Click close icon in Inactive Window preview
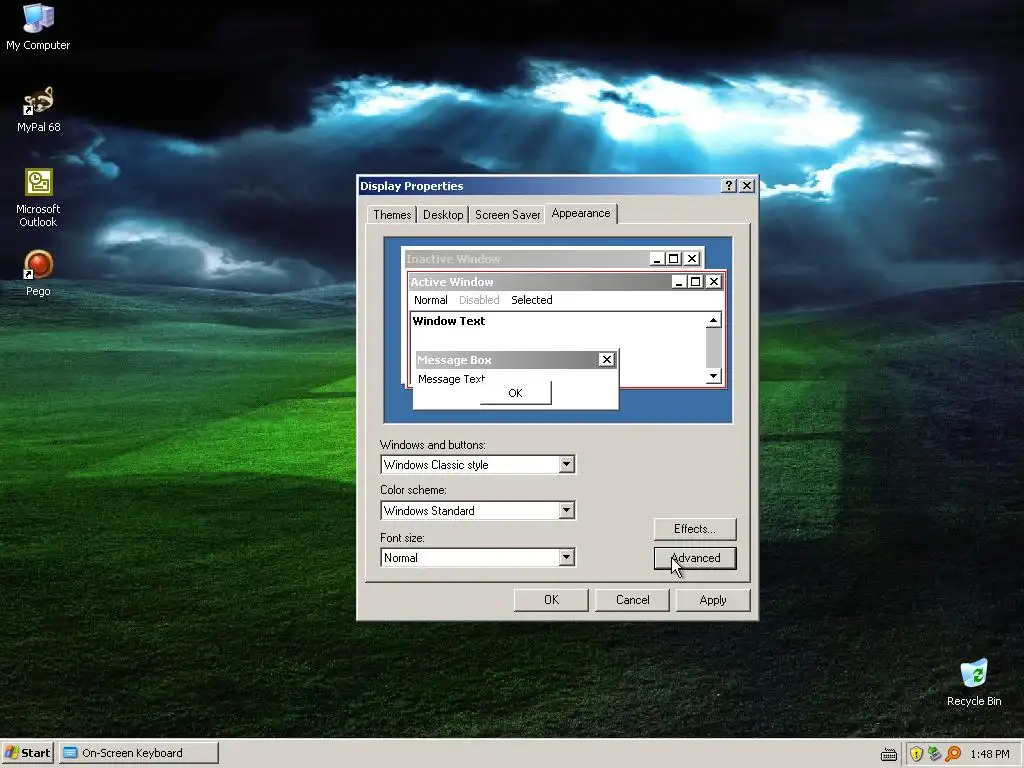Viewport: 1024px width, 768px height. tap(692, 259)
